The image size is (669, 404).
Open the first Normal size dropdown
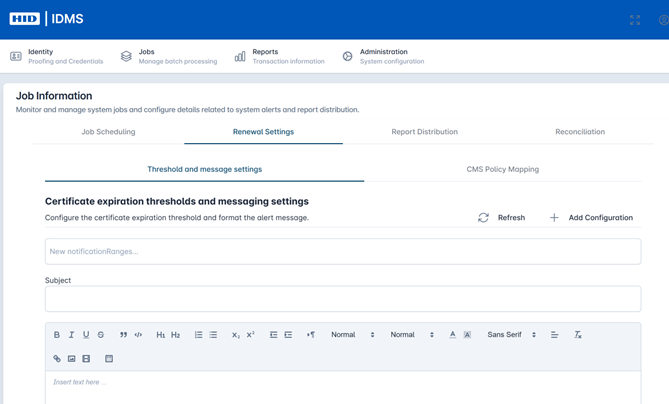(352, 335)
